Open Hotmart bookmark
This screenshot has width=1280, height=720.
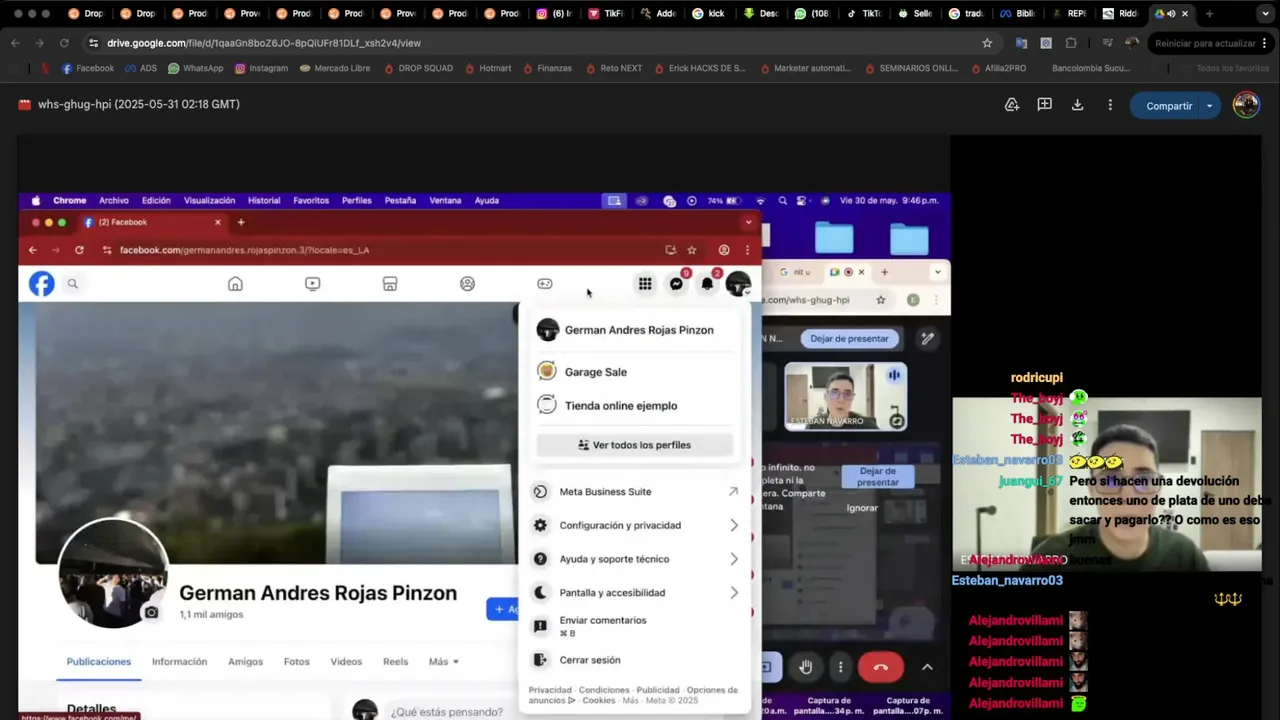(488, 68)
